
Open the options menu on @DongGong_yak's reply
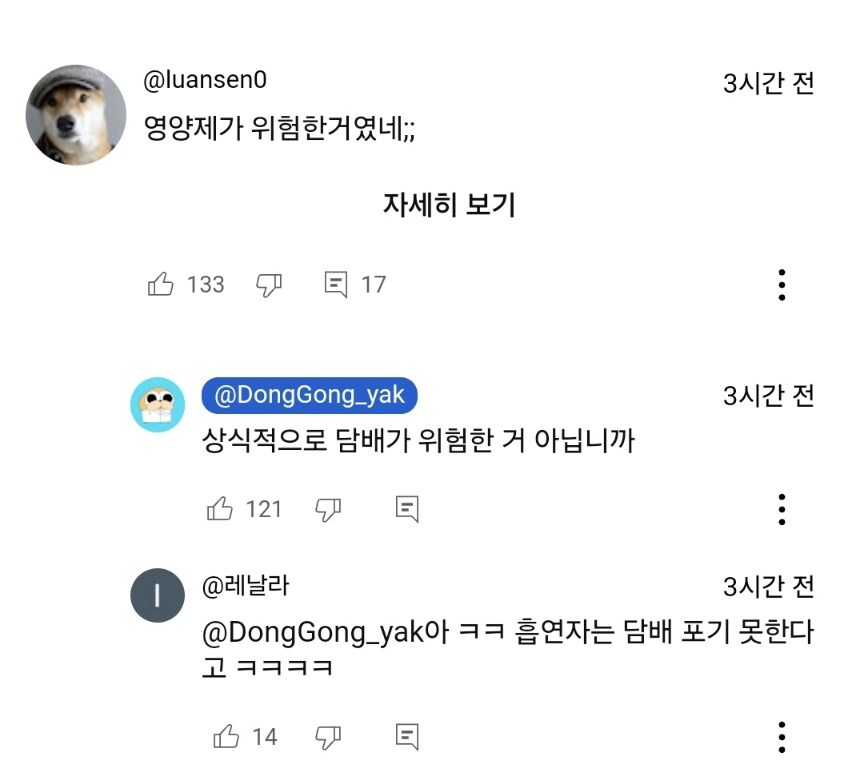[x=781, y=509]
